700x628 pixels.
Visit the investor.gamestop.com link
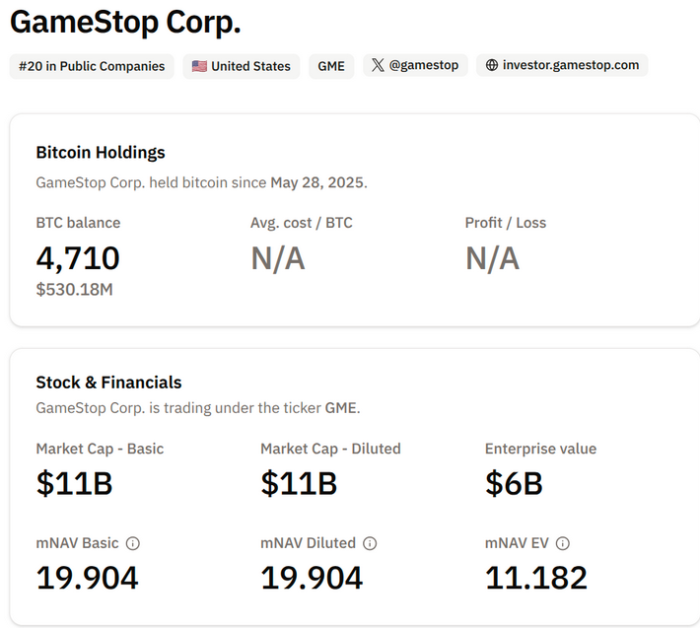562,65
